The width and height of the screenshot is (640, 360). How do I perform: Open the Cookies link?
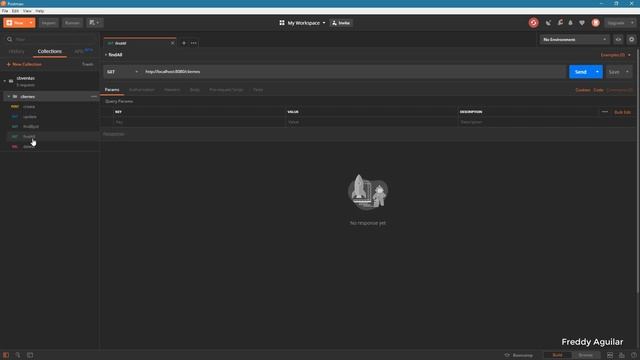(582, 90)
